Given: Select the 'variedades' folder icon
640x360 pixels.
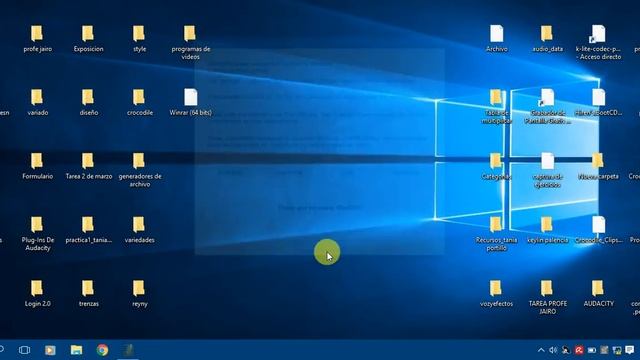Looking at the screenshot, I should pyautogui.click(x=139, y=225).
